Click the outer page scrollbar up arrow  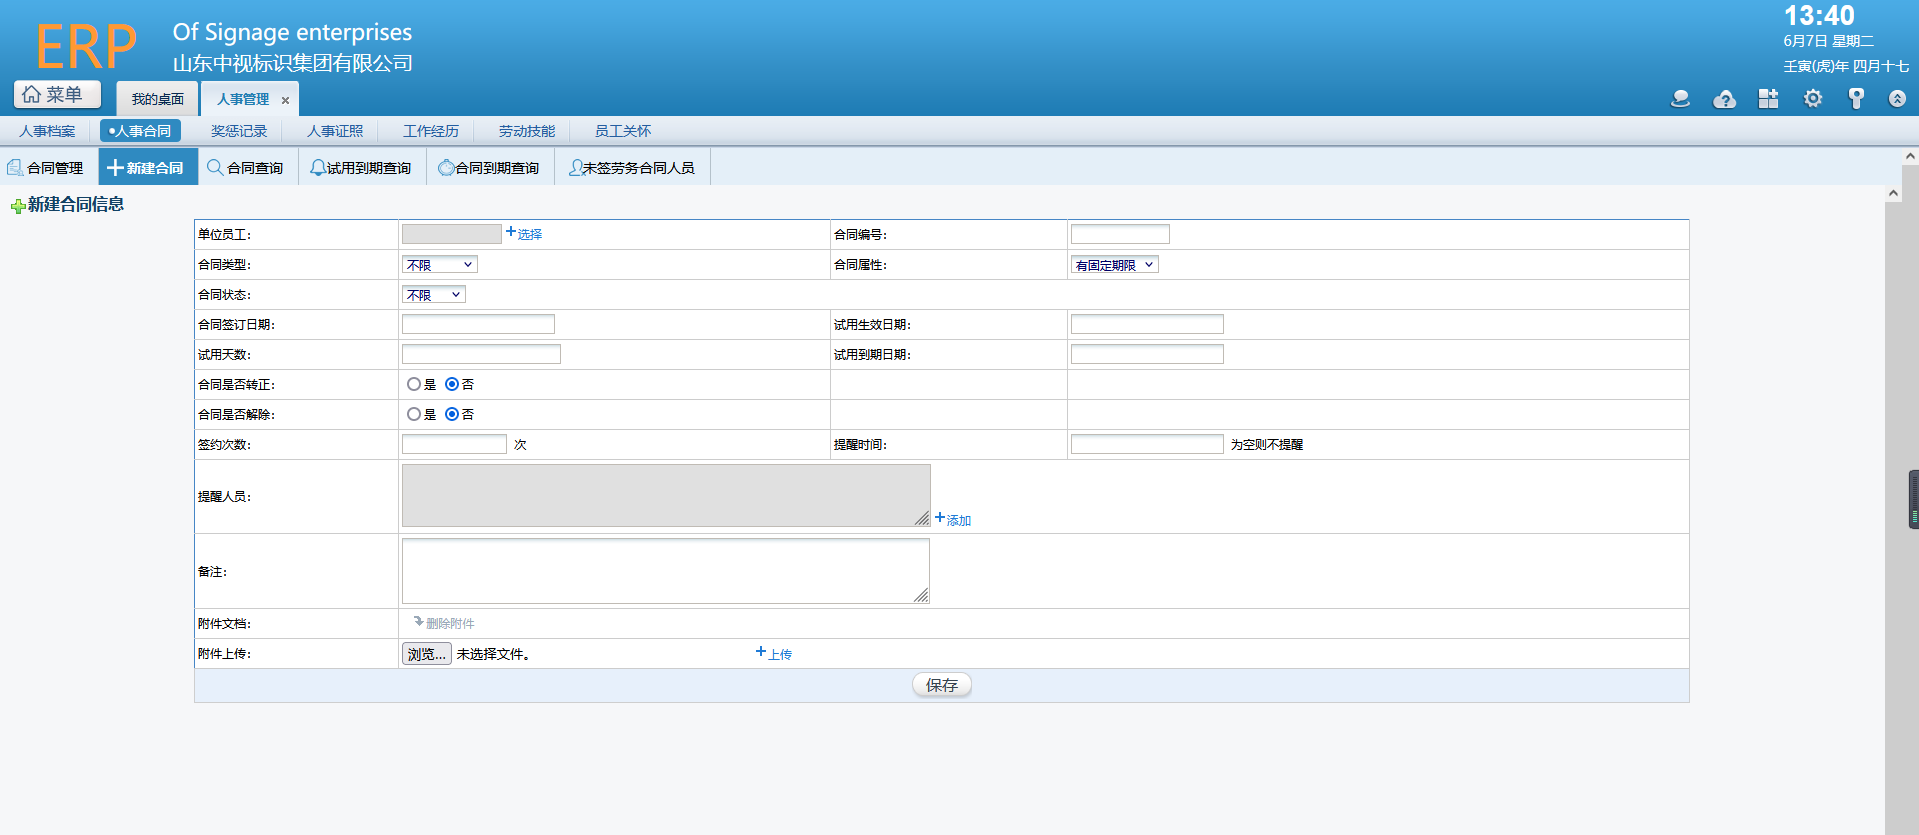click(x=1910, y=156)
